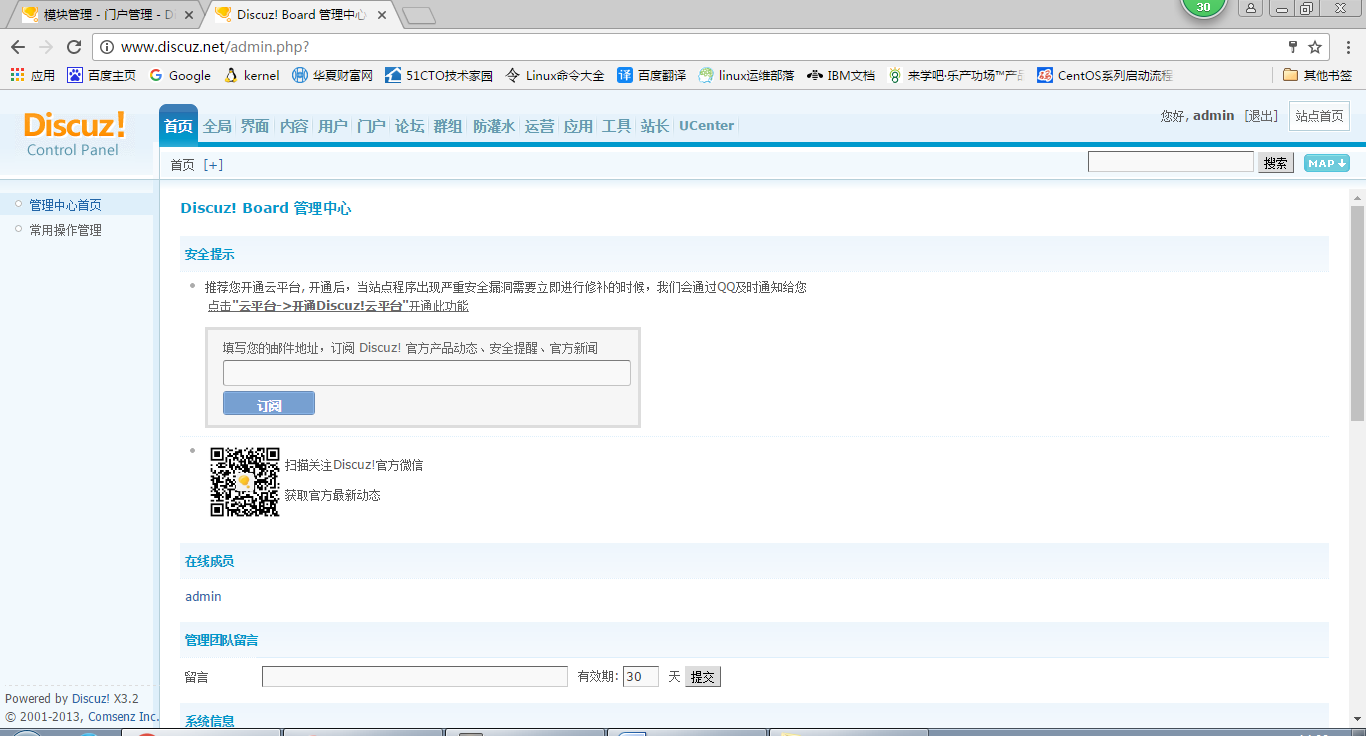Open the 站长 admin menu
The height and width of the screenshot is (736, 1366).
pyautogui.click(x=655, y=126)
